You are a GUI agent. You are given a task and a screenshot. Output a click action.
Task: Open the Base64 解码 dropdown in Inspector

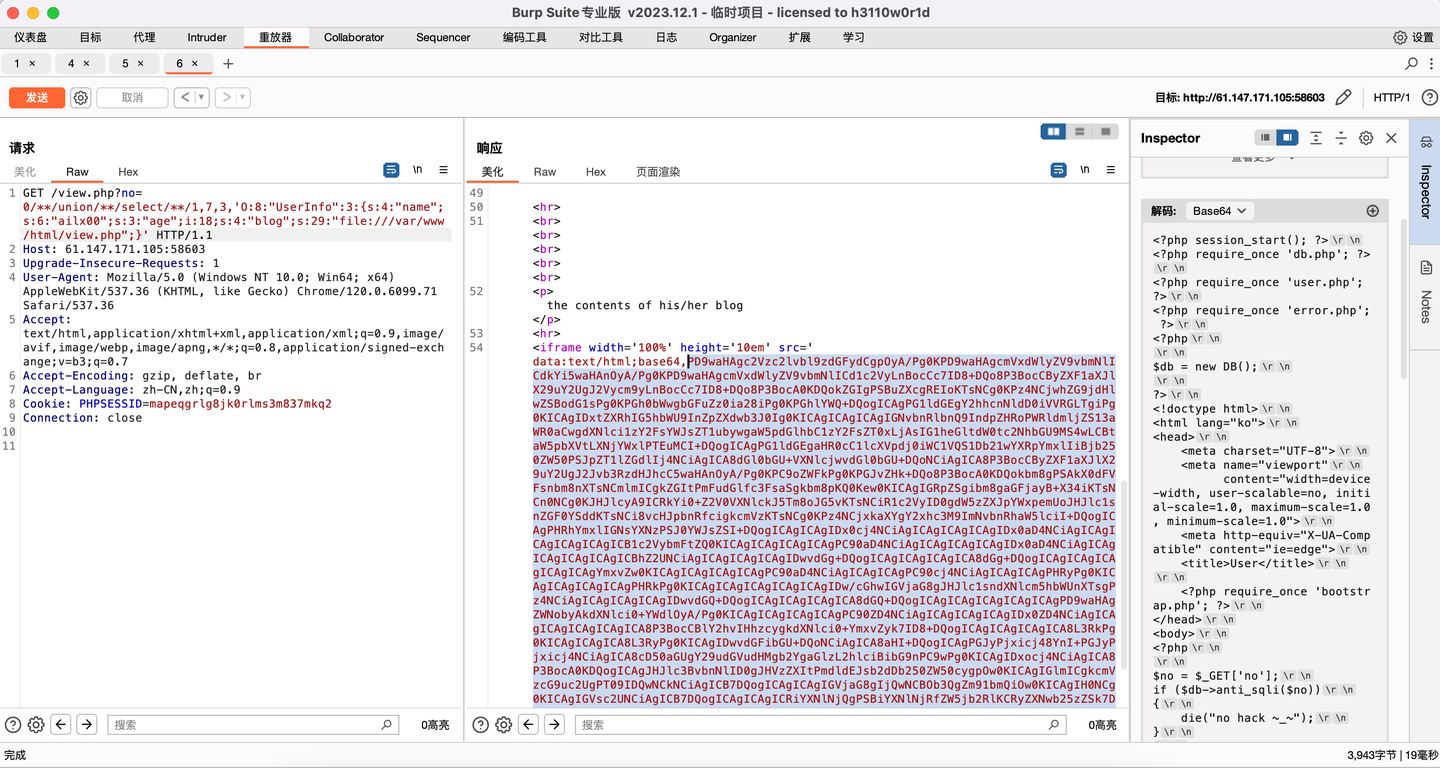click(1219, 210)
